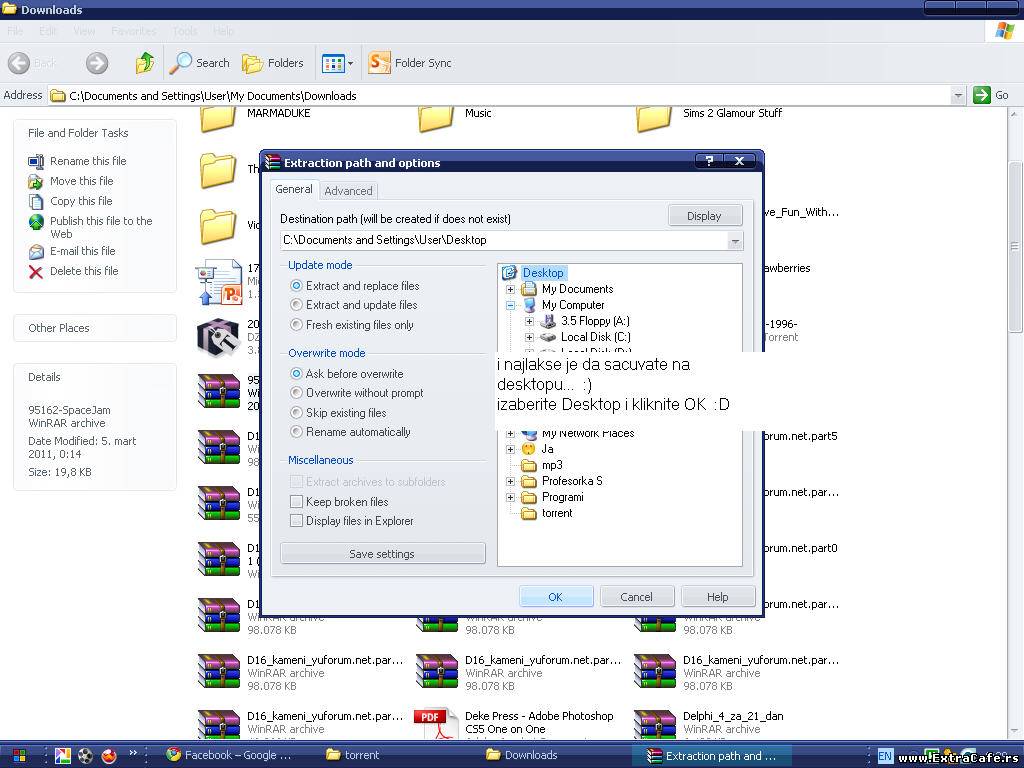
Task: Choose Ask before overwrite
Action: (x=296, y=374)
